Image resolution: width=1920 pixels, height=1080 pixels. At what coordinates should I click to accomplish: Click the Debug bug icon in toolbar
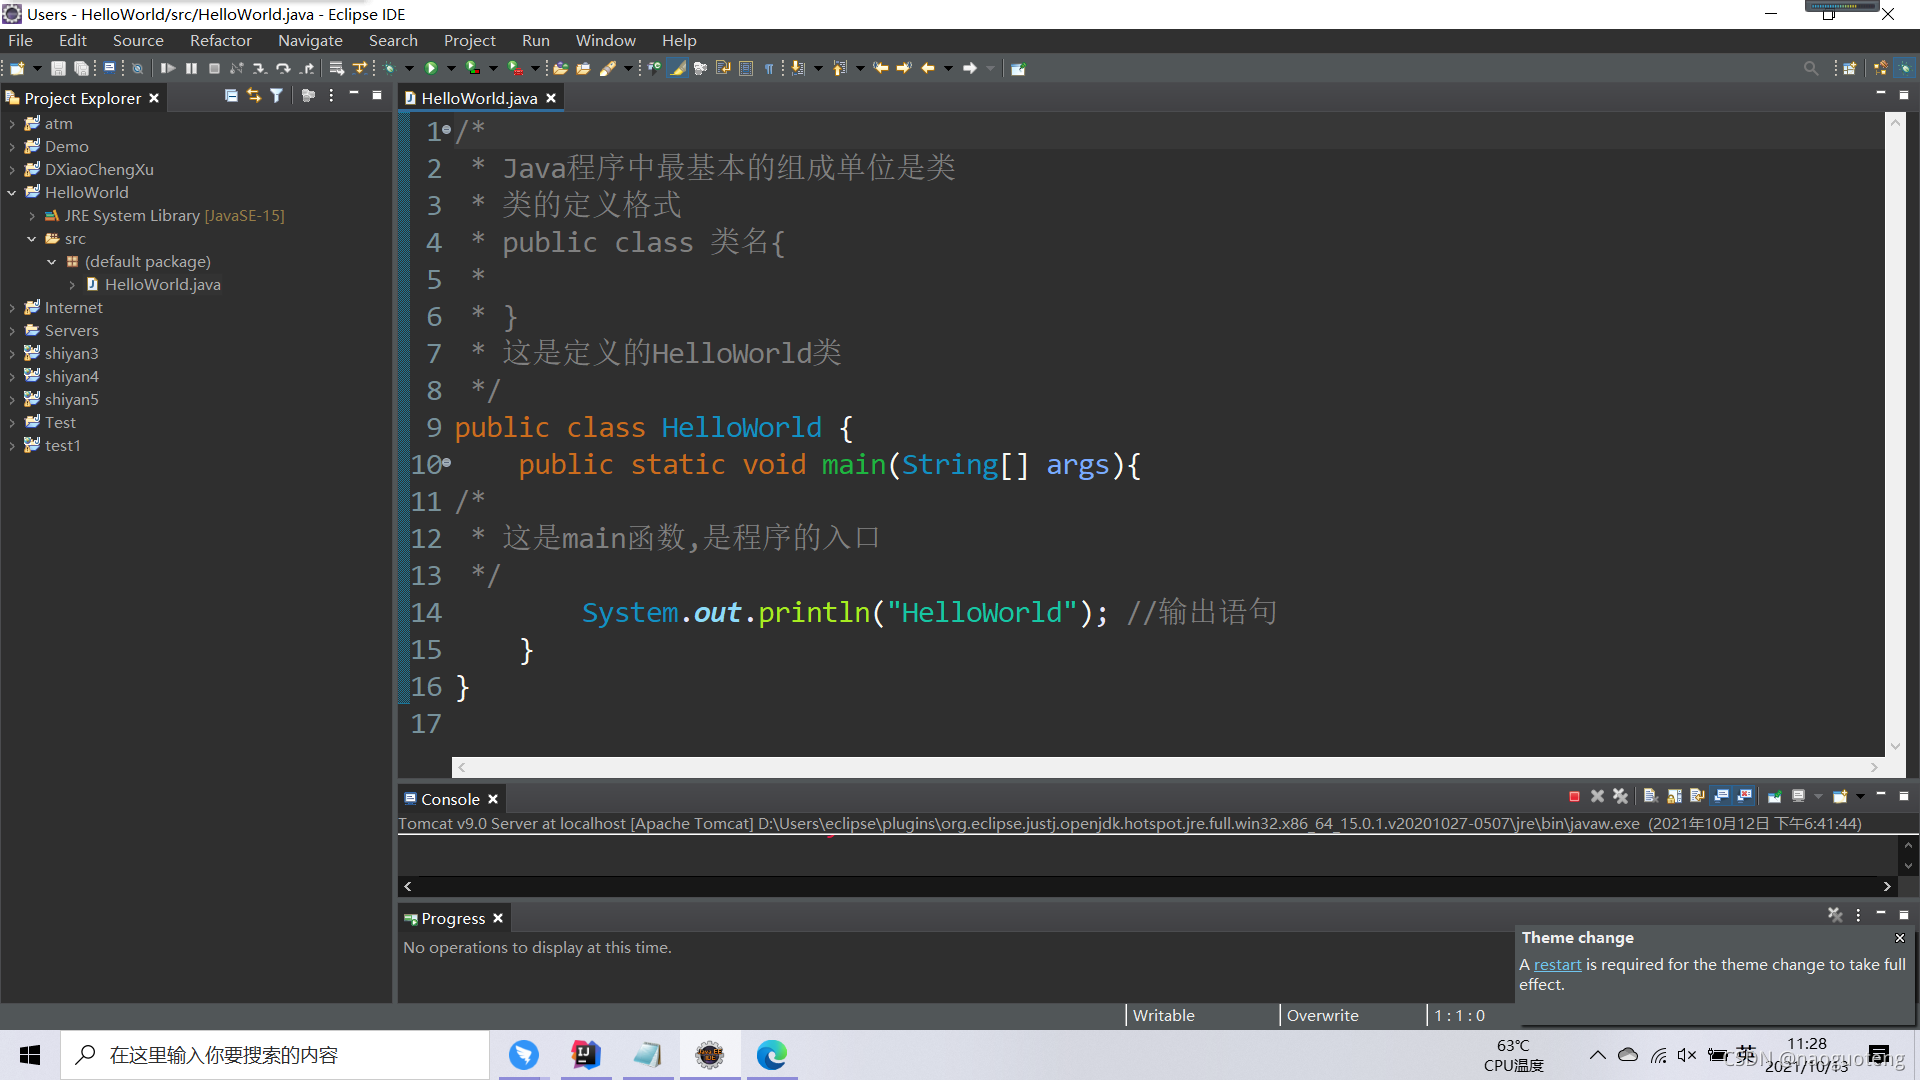click(x=389, y=68)
